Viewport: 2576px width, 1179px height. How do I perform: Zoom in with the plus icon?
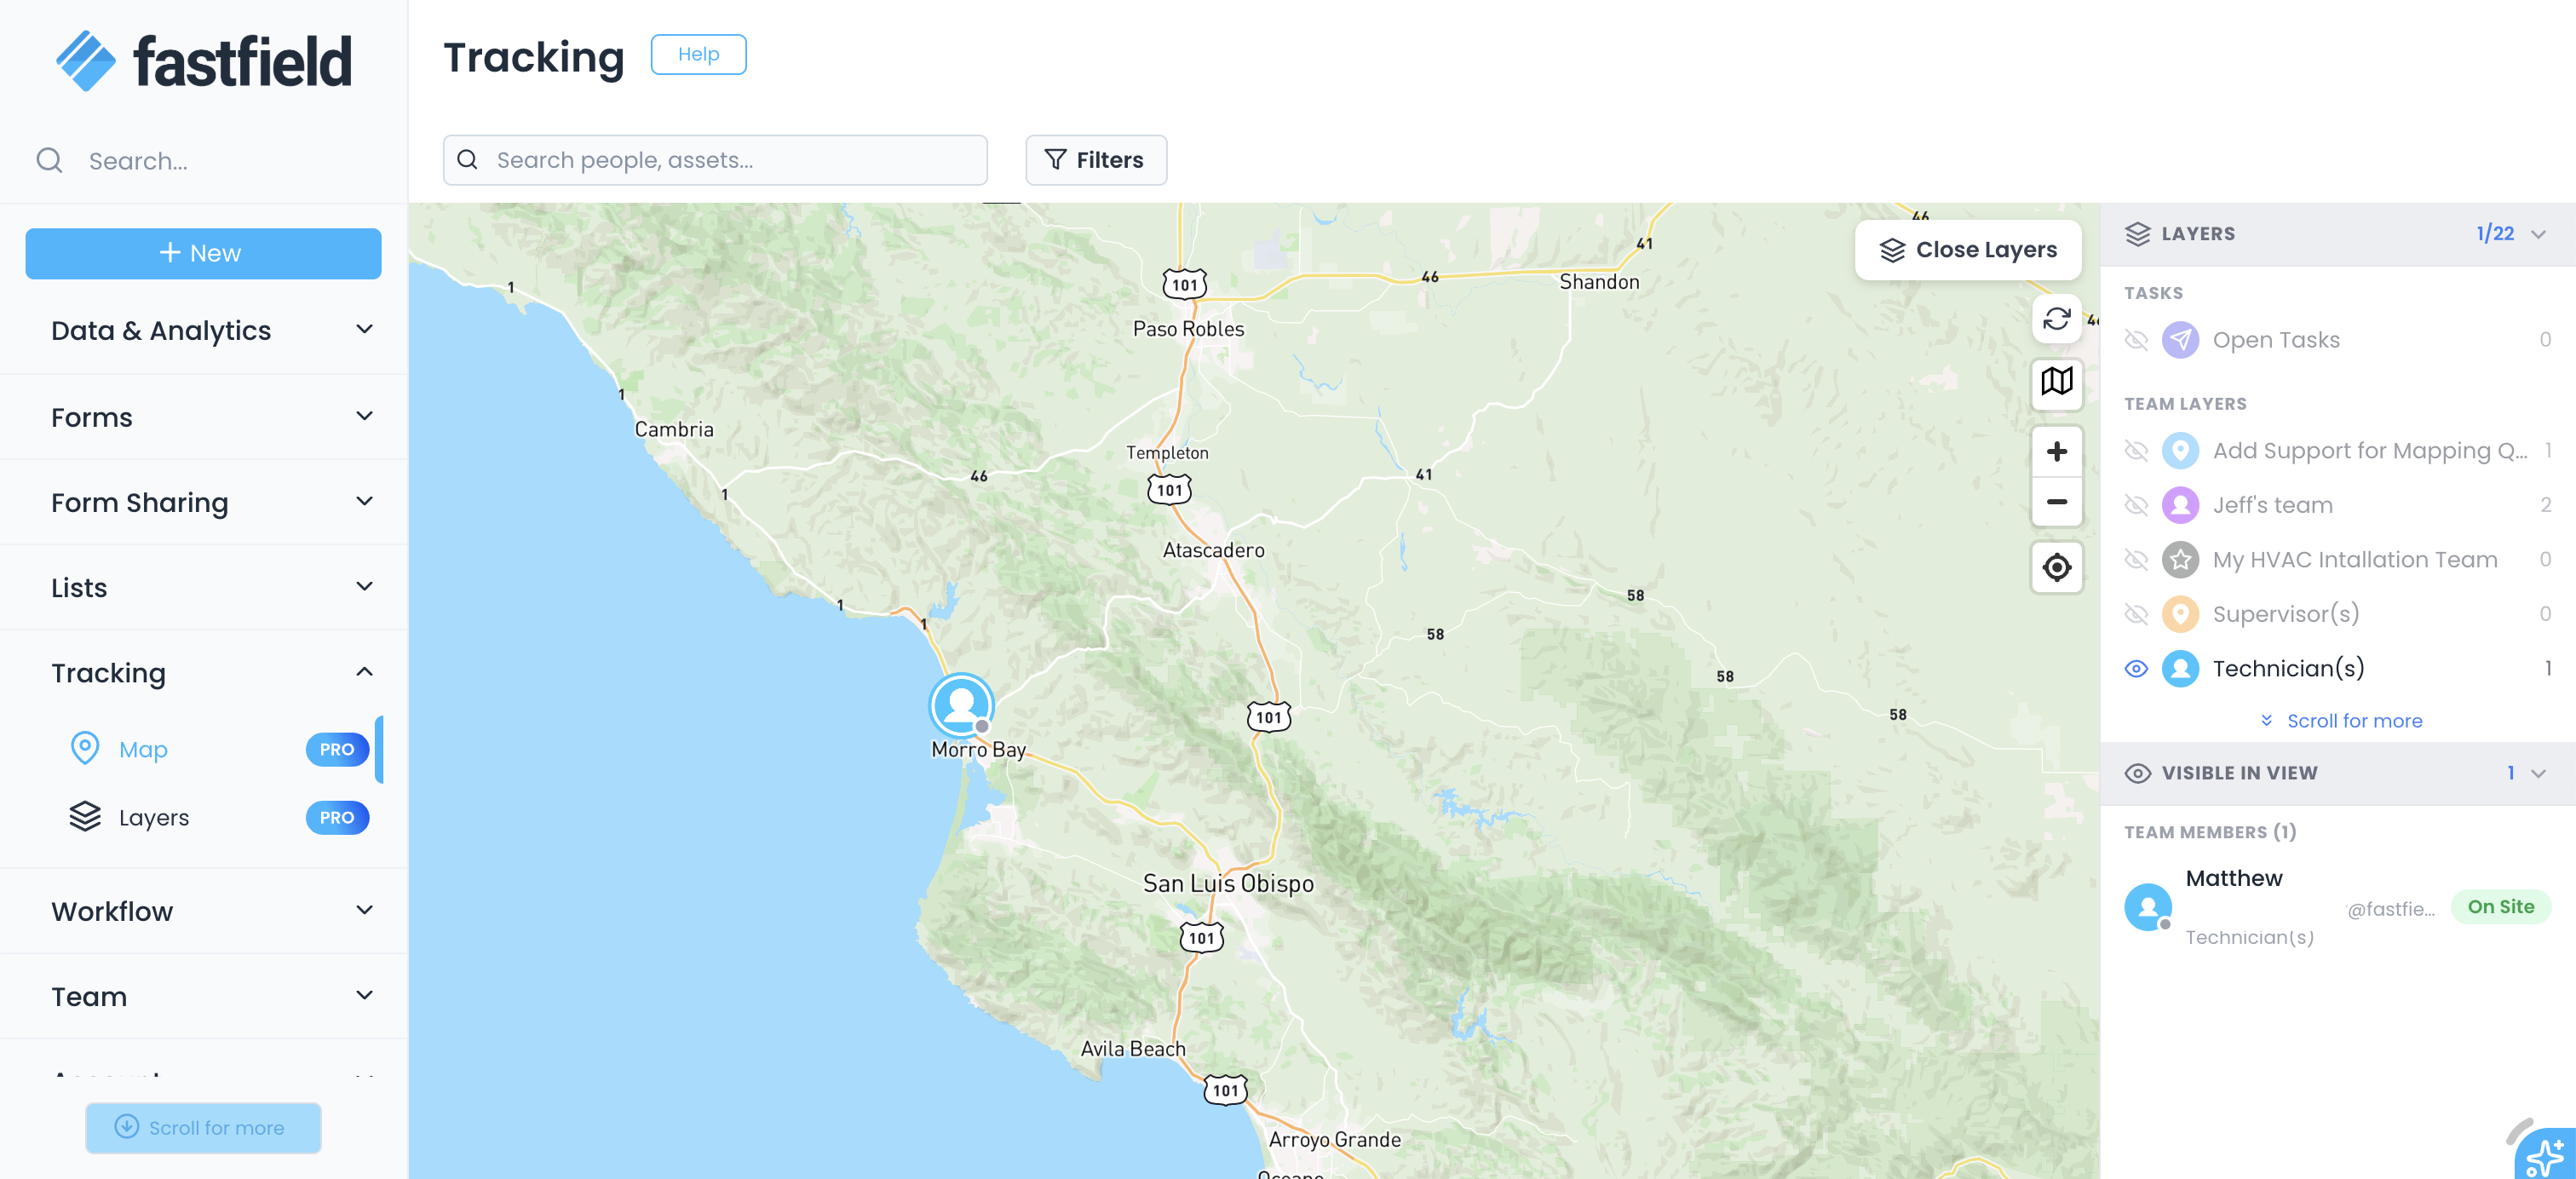[2056, 451]
